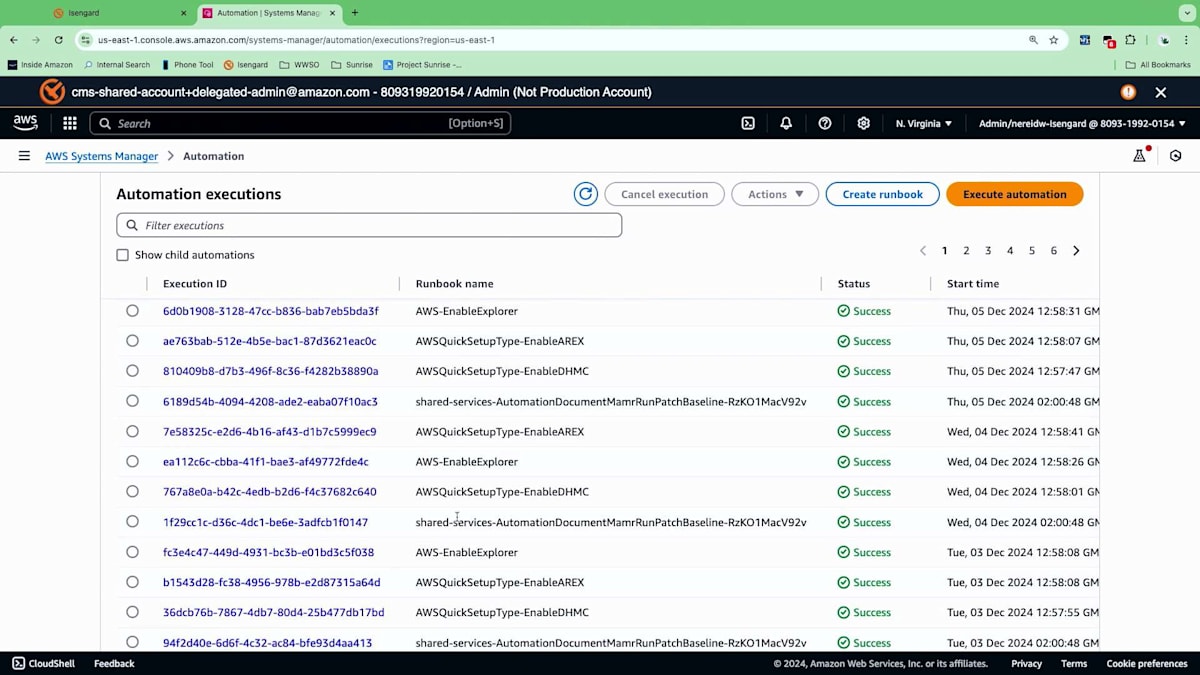Go to results page 4
The height and width of the screenshot is (675, 1200).
point(1010,251)
